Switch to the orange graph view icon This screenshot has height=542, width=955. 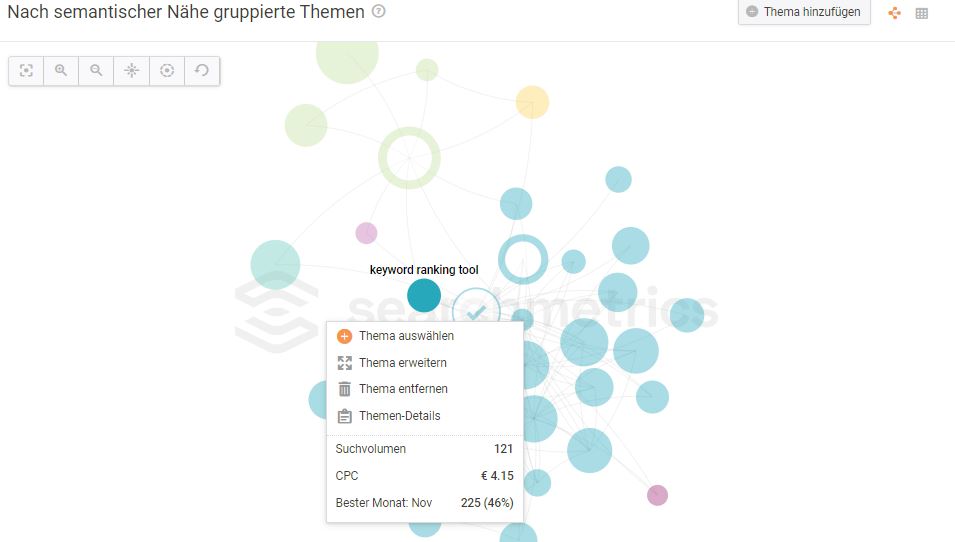coord(894,13)
